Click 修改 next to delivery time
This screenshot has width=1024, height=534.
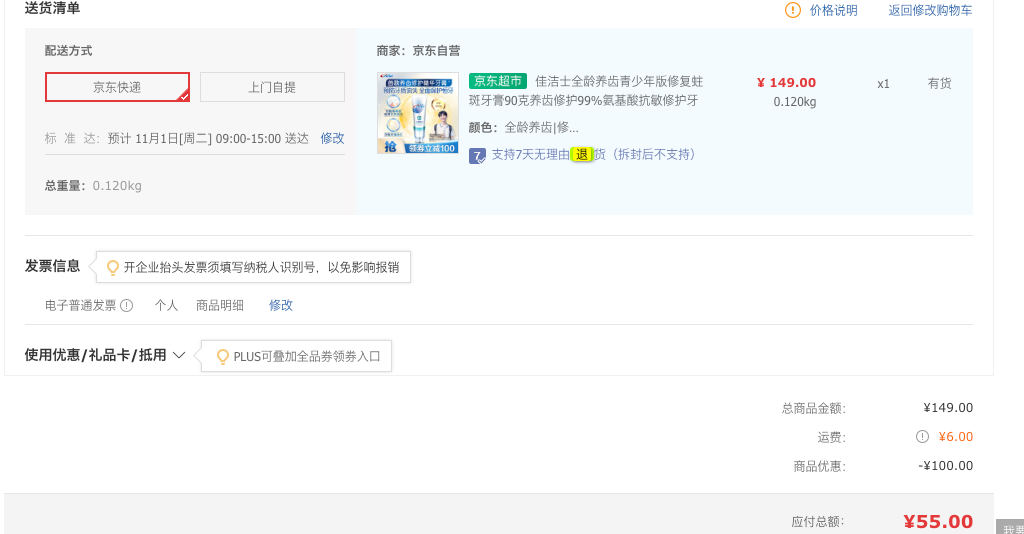coord(332,138)
